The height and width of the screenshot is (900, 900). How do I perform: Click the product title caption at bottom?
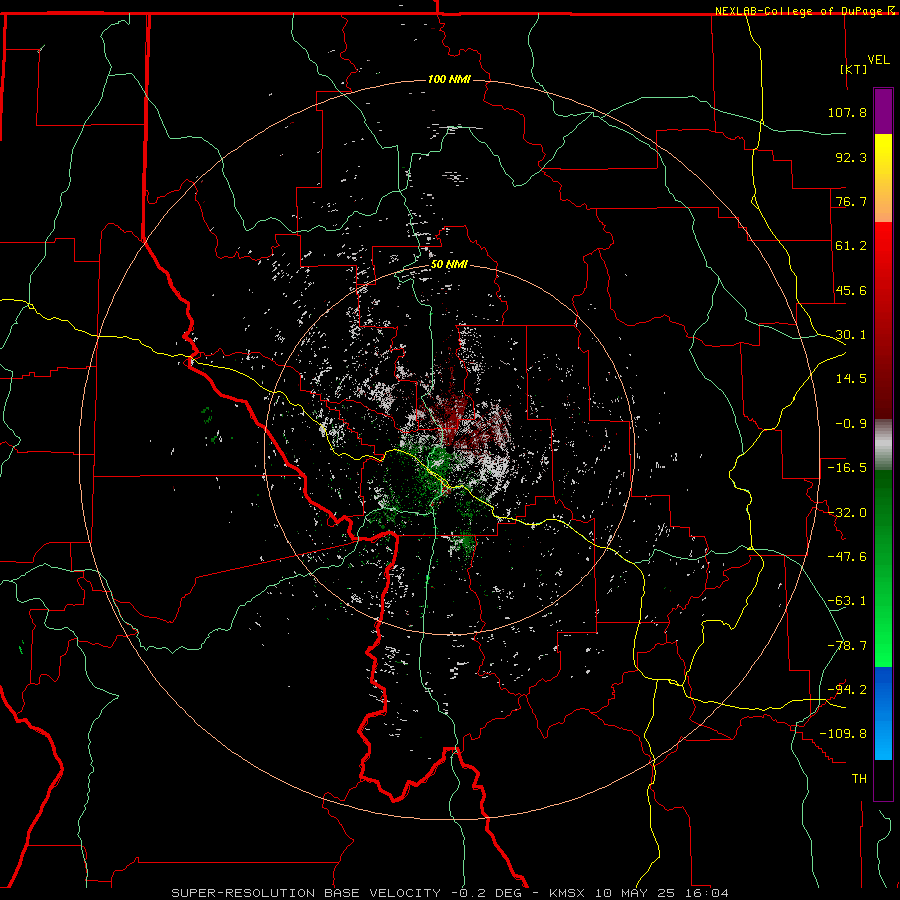coord(450,893)
